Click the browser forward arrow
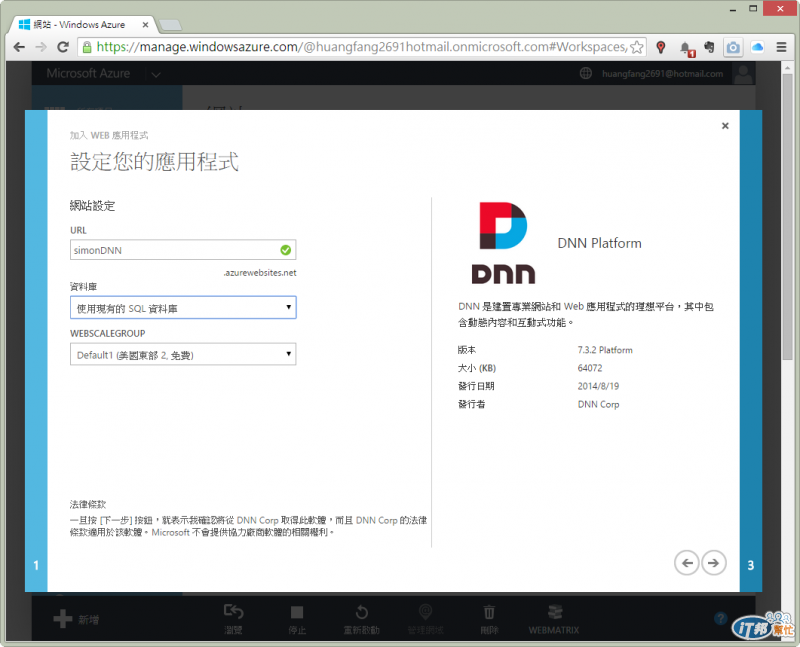The width and height of the screenshot is (800, 647). click(41, 47)
